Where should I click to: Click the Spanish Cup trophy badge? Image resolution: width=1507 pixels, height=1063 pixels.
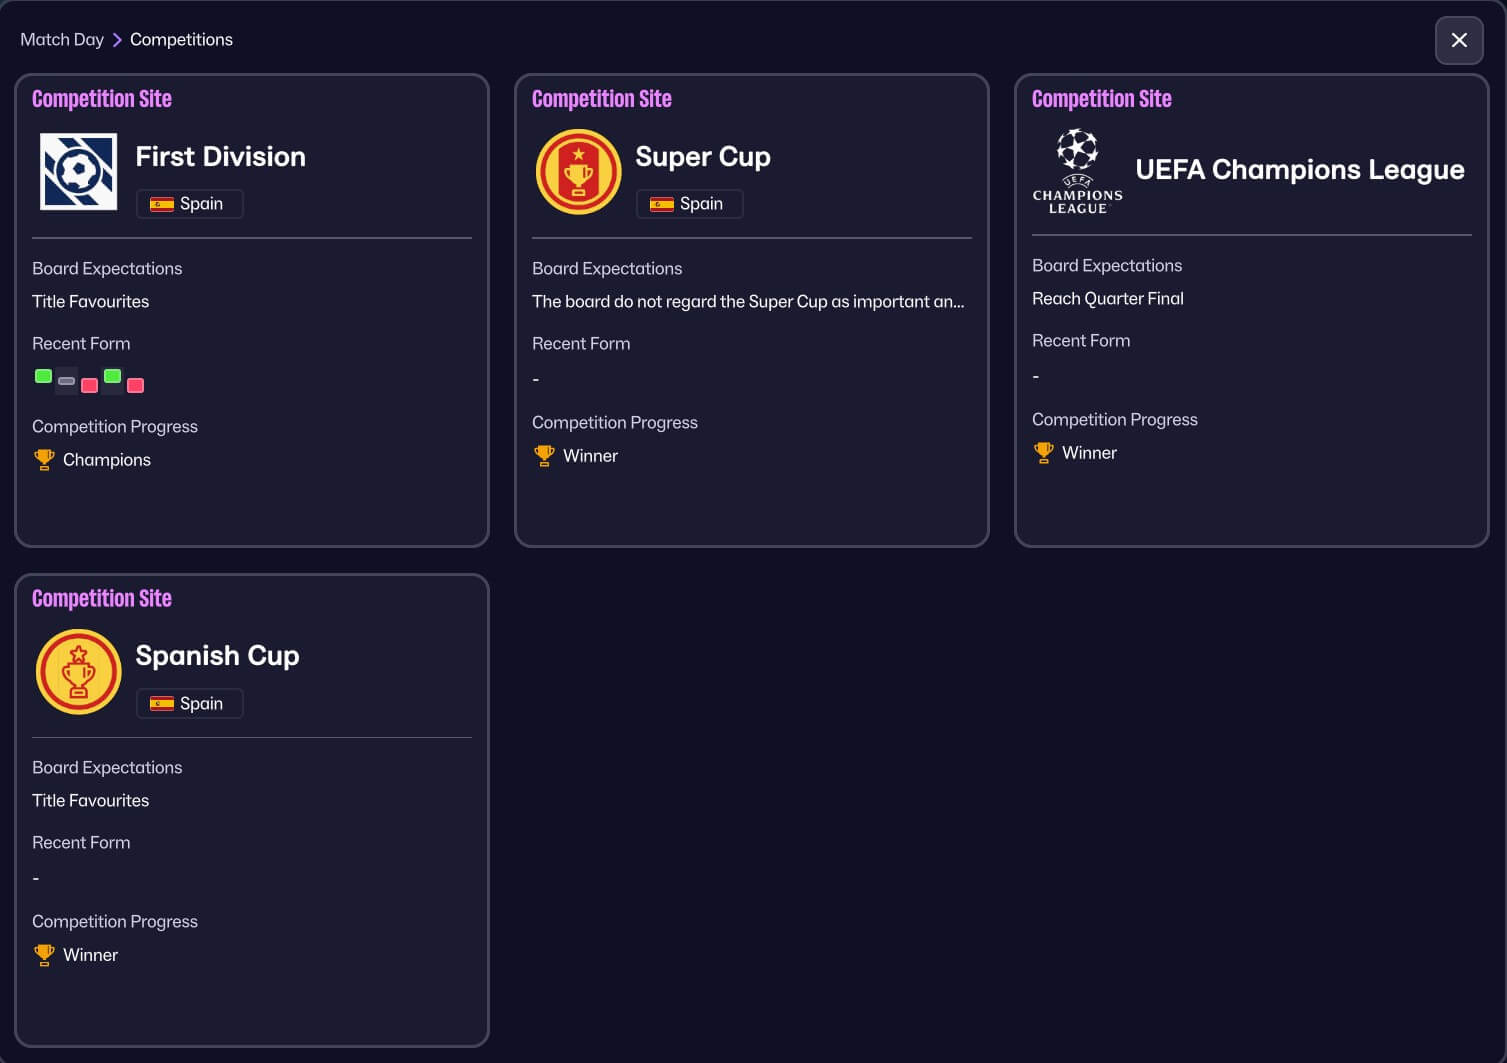coord(78,671)
